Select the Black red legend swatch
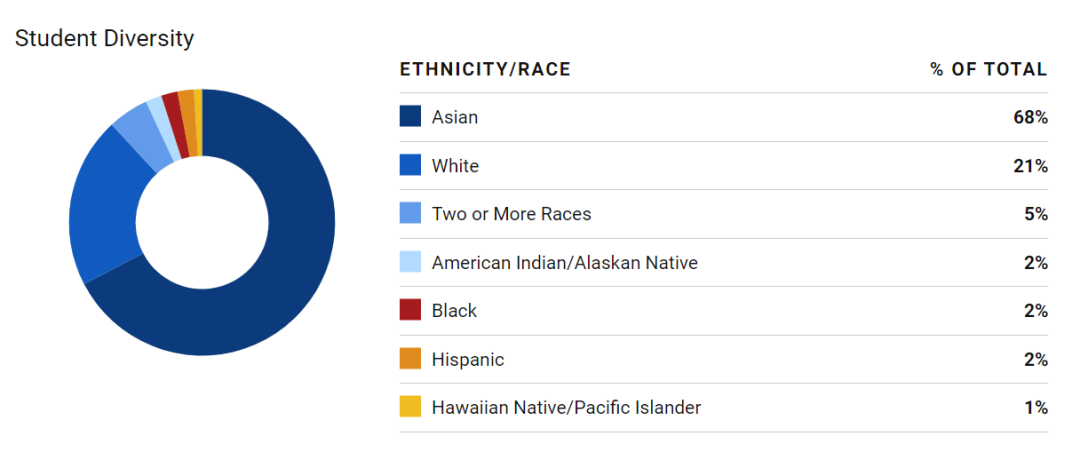1080x452 pixels. pos(410,310)
